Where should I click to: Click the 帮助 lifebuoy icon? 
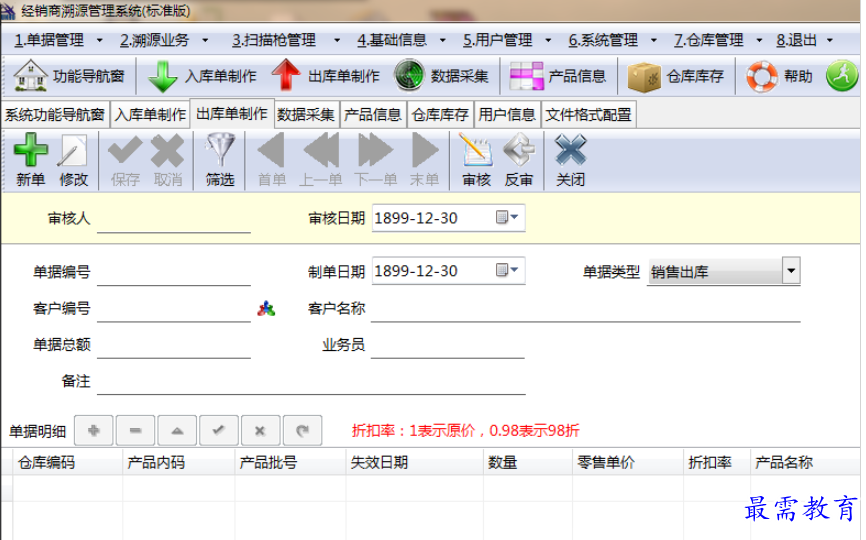click(x=762, y=76)
